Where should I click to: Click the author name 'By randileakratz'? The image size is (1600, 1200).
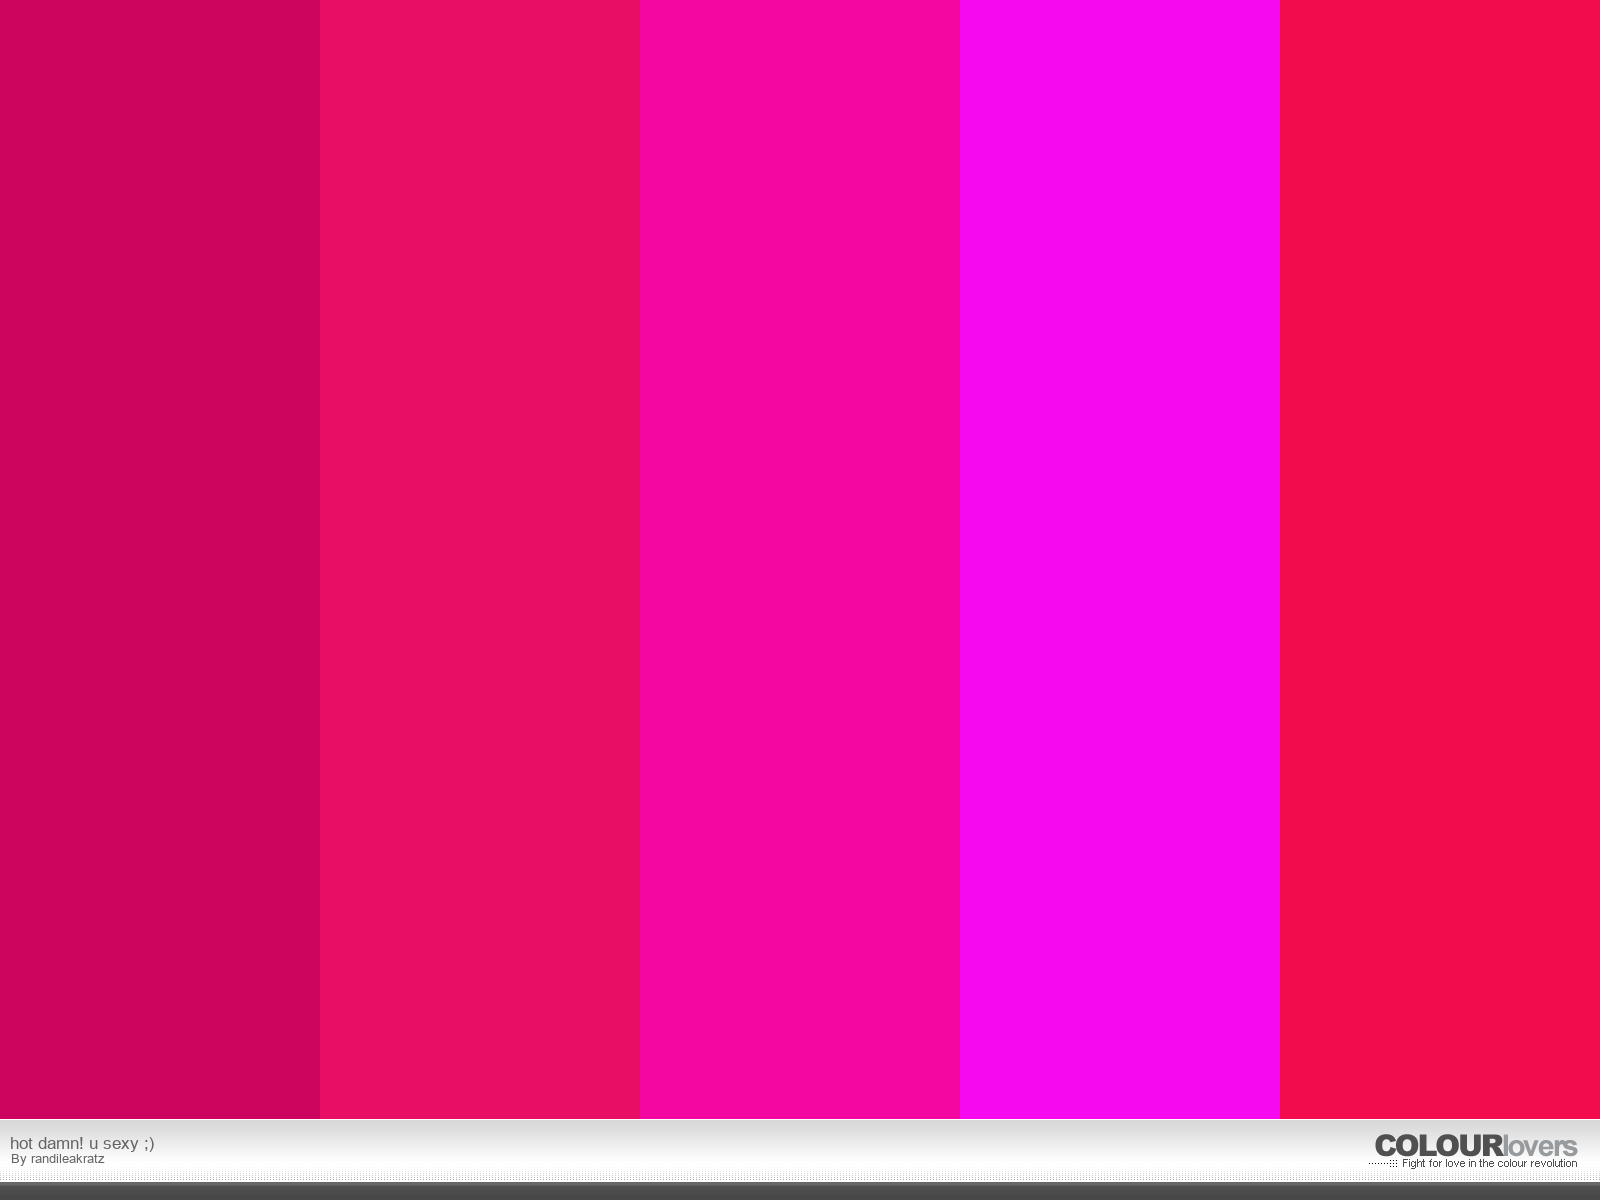58,1159
